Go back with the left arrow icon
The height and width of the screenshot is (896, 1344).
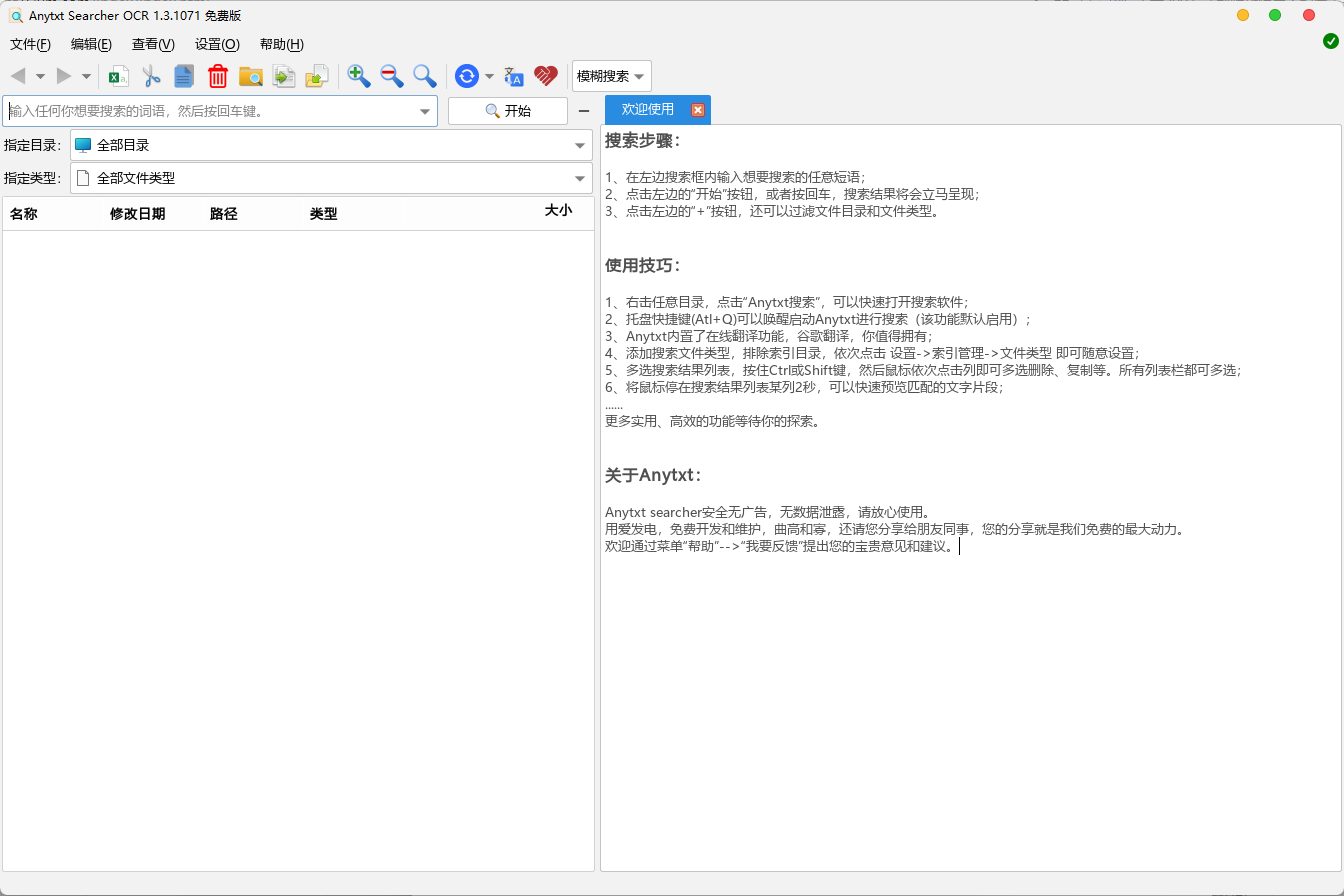click(18, 76)
